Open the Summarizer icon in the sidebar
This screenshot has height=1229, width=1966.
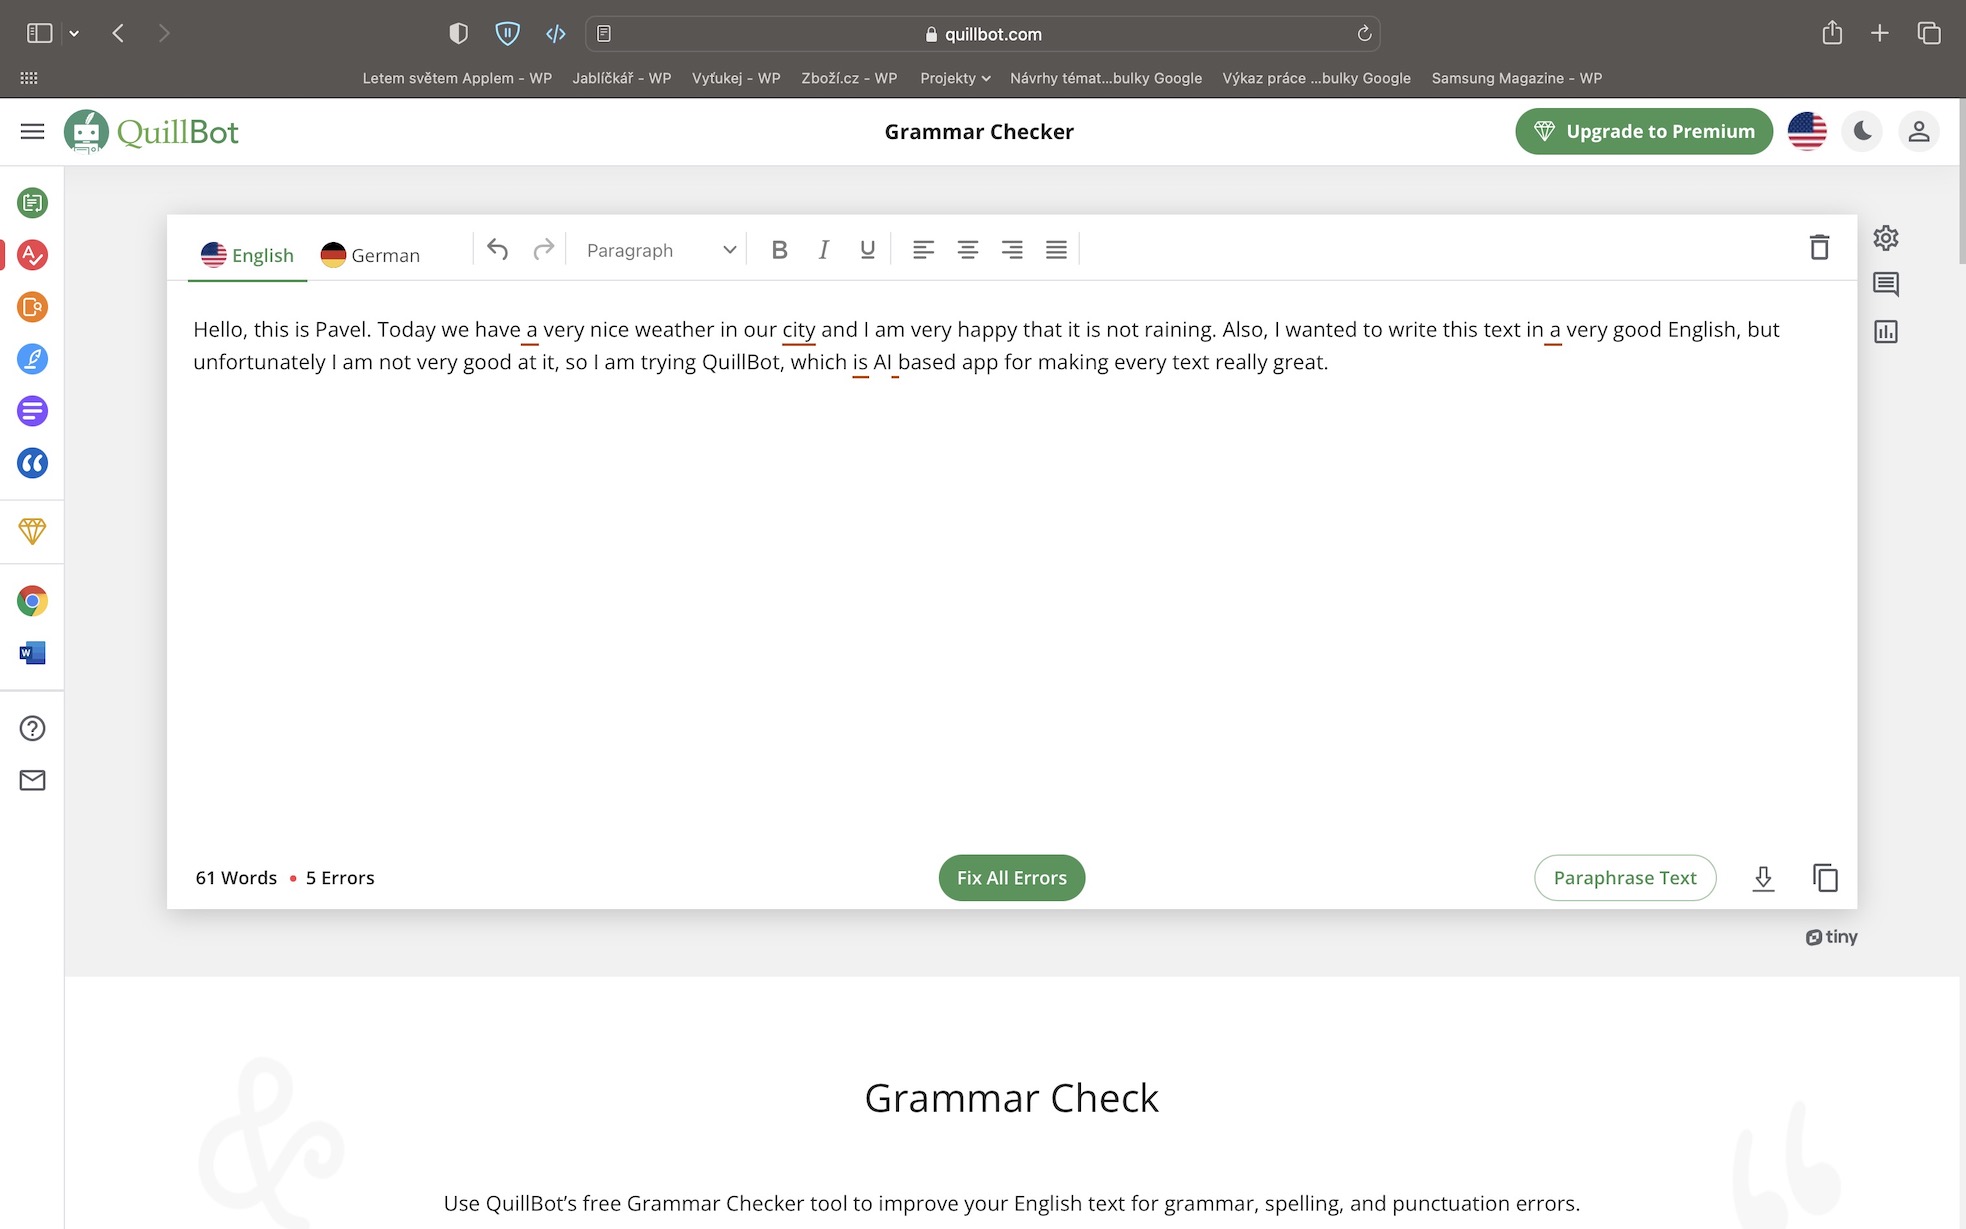pos(32,411)
